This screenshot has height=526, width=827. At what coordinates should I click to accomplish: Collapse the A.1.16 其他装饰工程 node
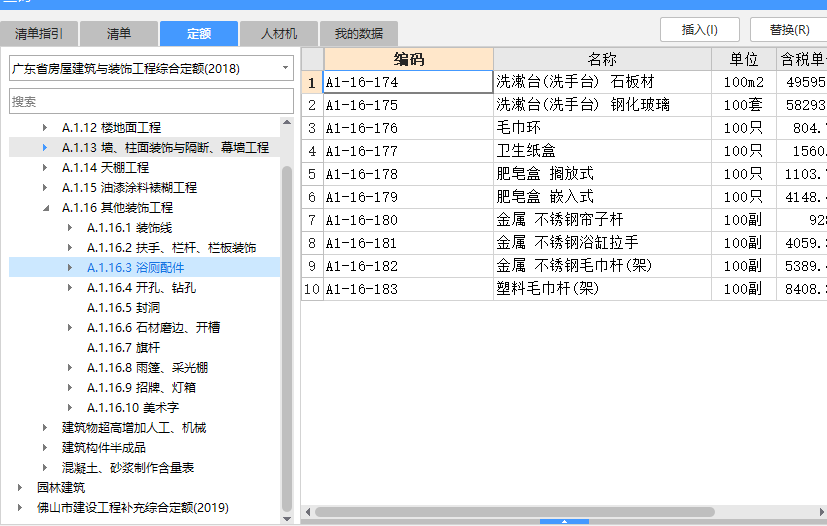46,208
